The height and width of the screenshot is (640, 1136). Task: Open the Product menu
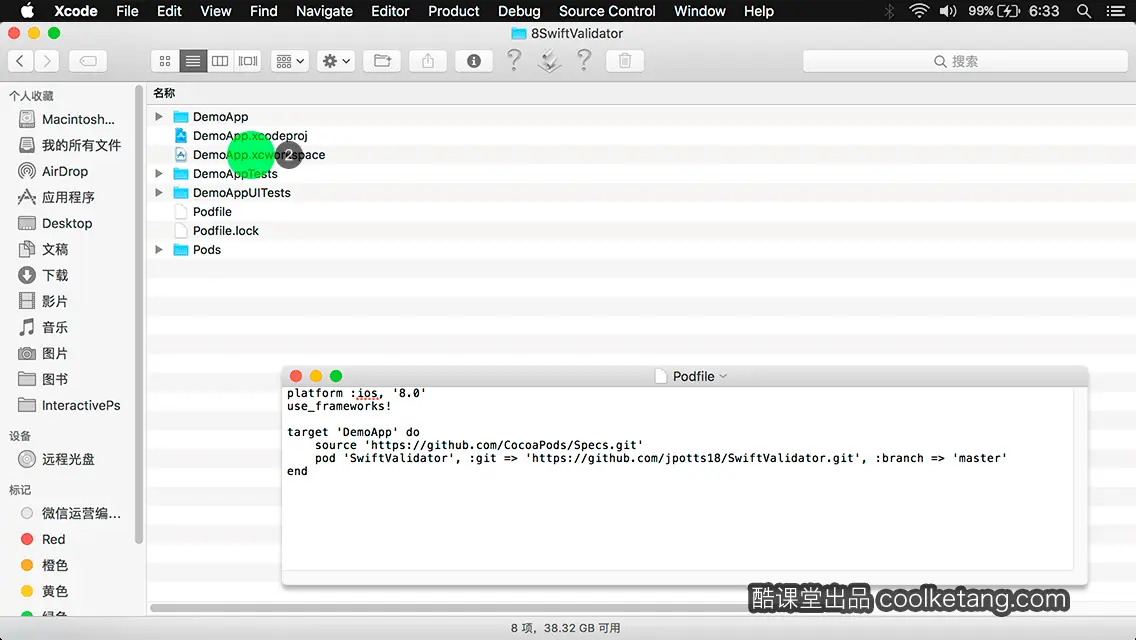point(454,11)
